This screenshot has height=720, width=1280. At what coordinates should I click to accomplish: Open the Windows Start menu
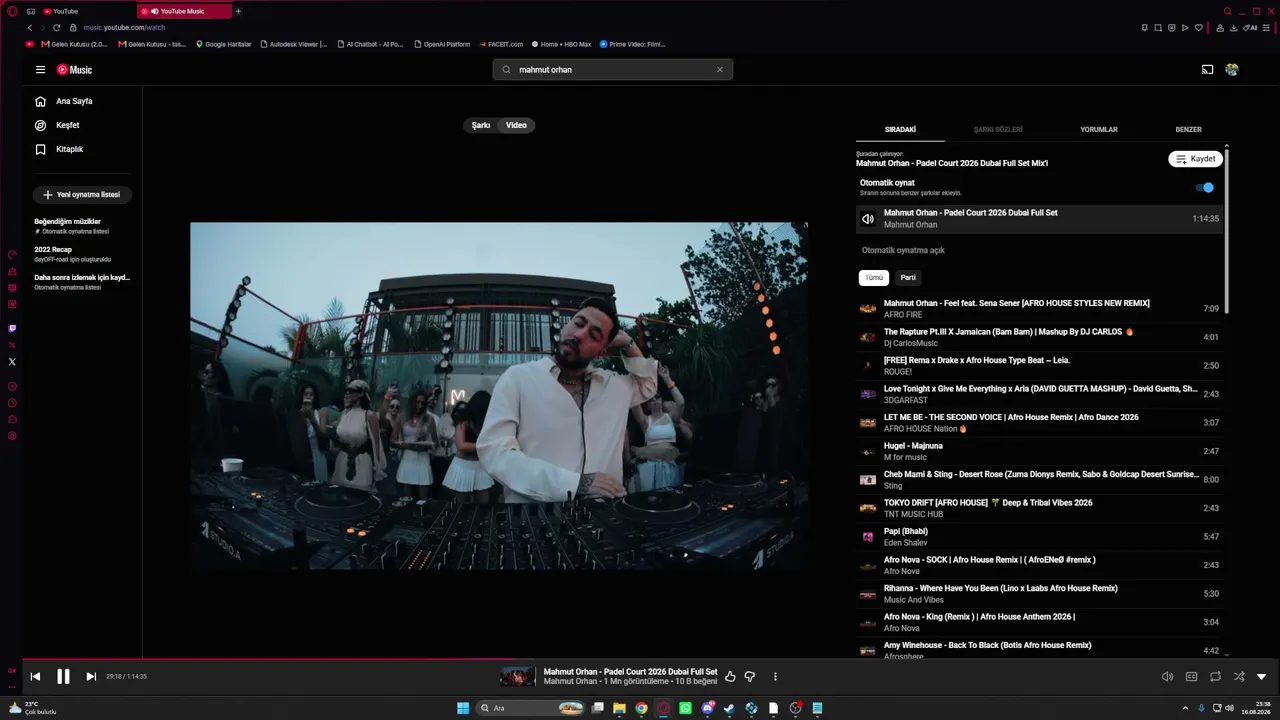(463, 708)
